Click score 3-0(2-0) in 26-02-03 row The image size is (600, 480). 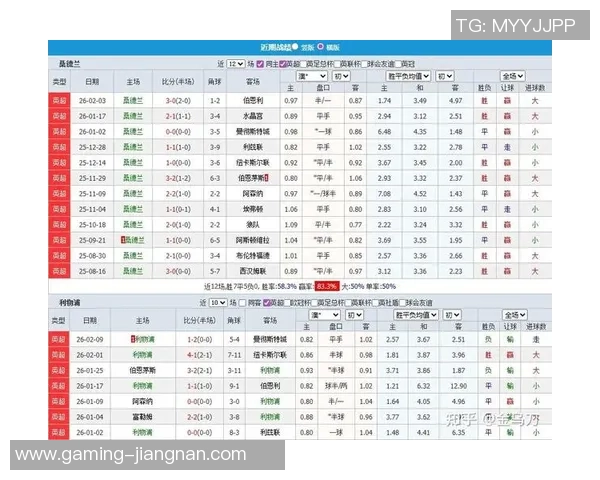click(x=178, y=101)
